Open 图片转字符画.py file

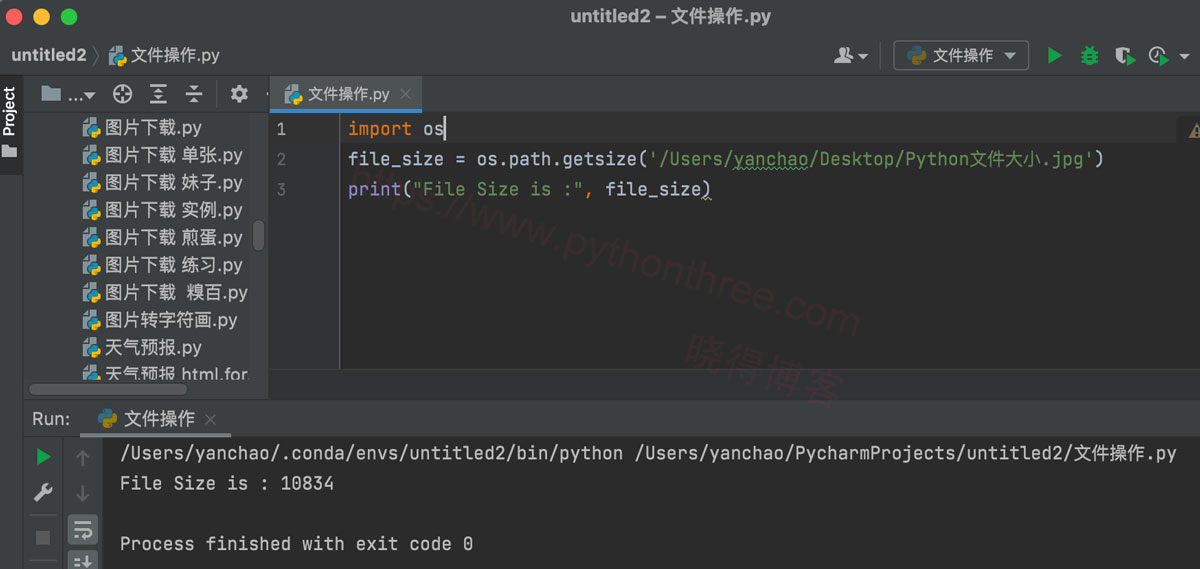pos(160,321)
